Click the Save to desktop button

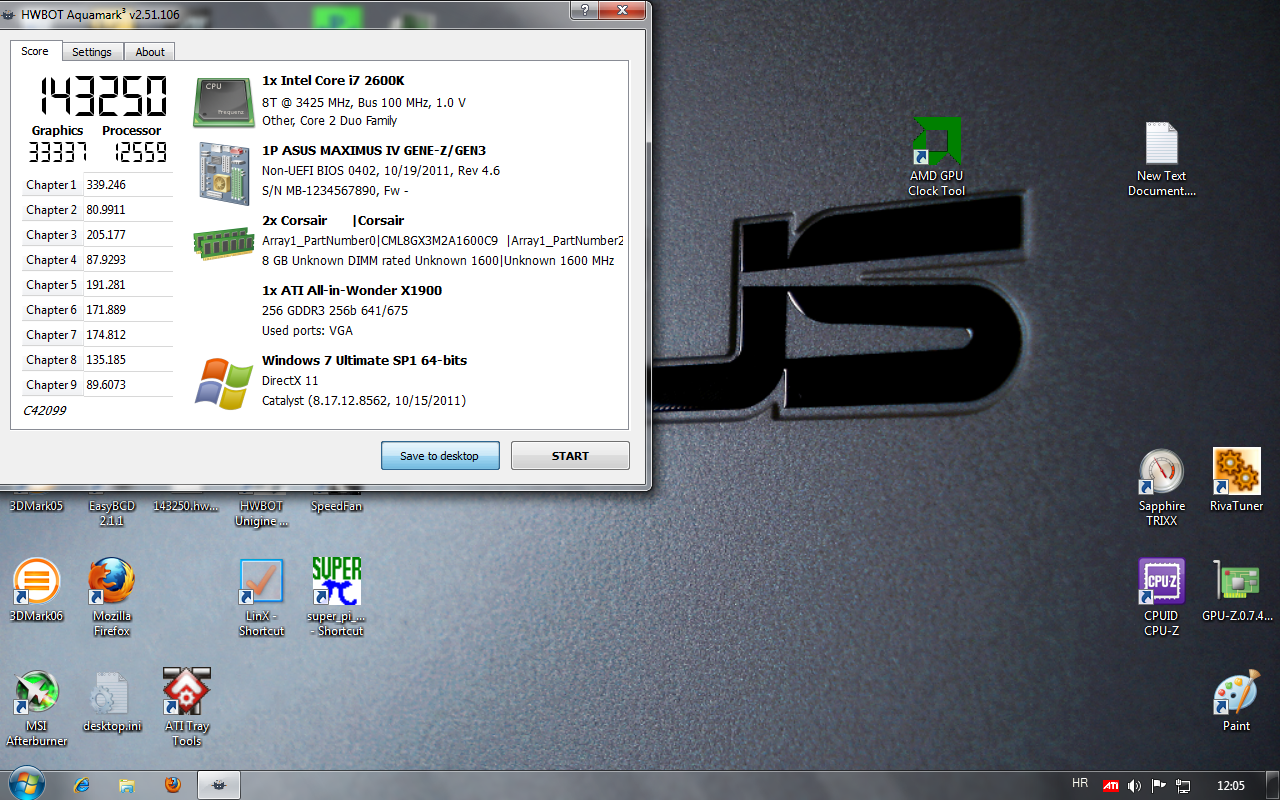(x=440, y=456)
